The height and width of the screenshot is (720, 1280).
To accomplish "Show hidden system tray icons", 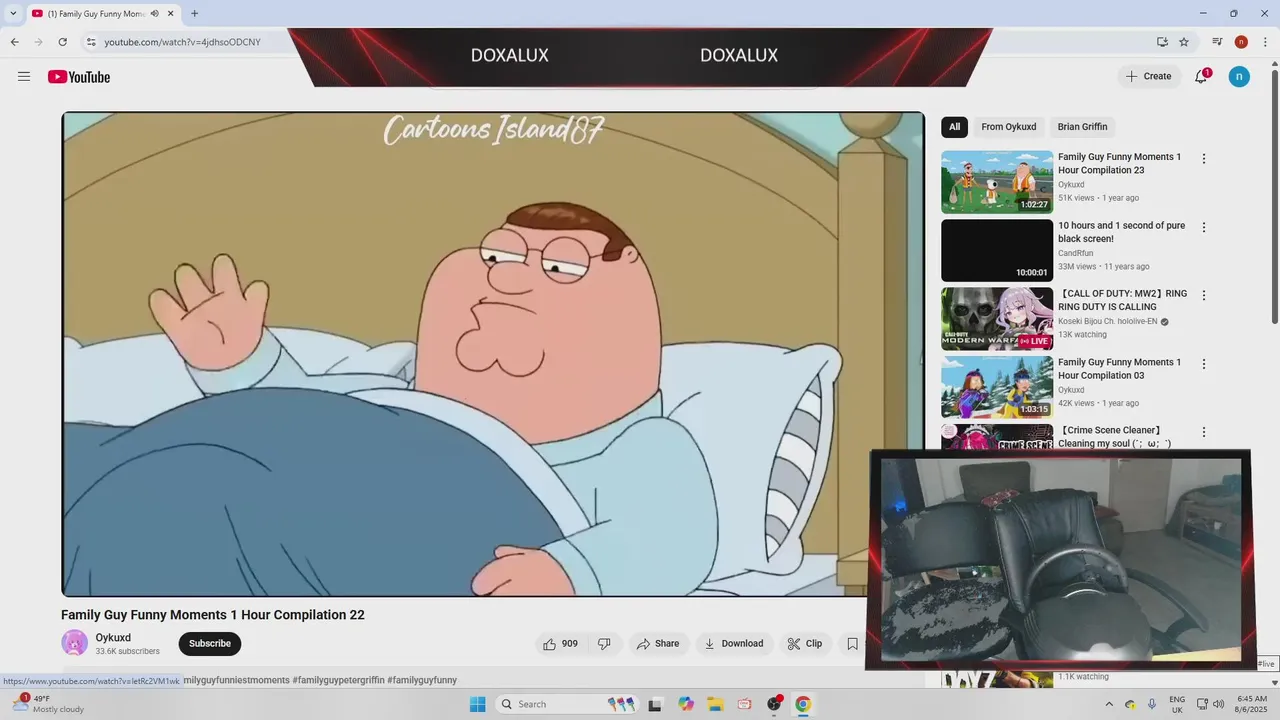I will pyautogui.click(x=1108, y=704).
